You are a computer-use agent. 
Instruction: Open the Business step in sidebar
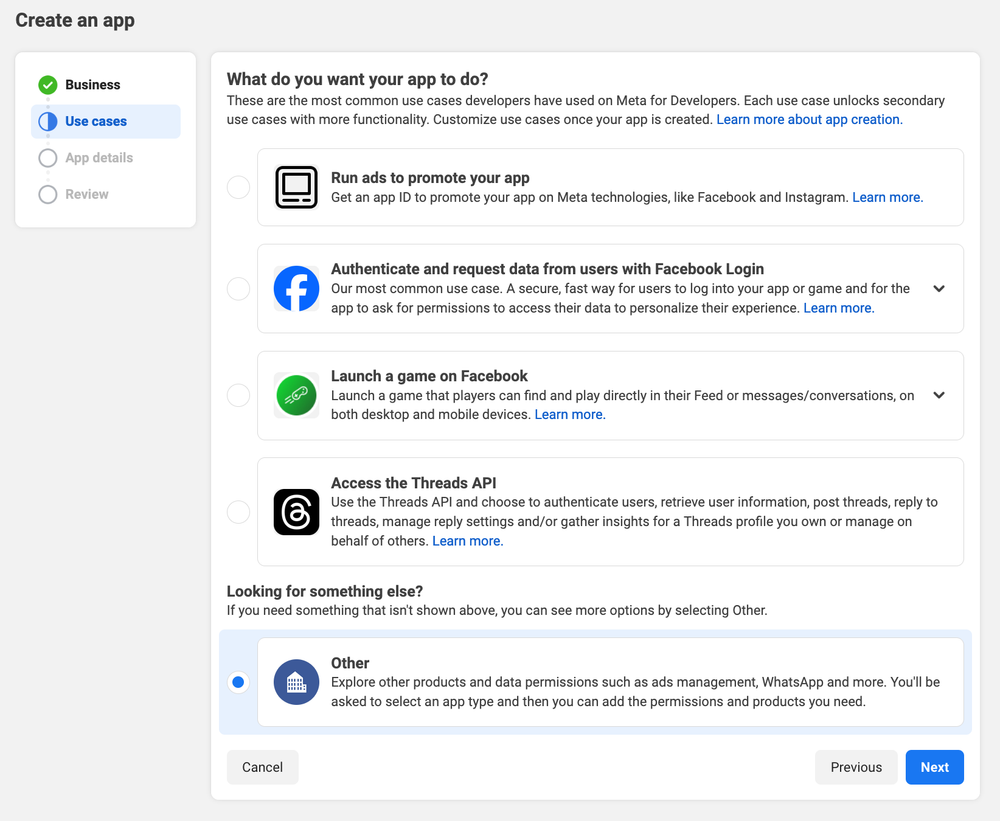coord(92,85)
